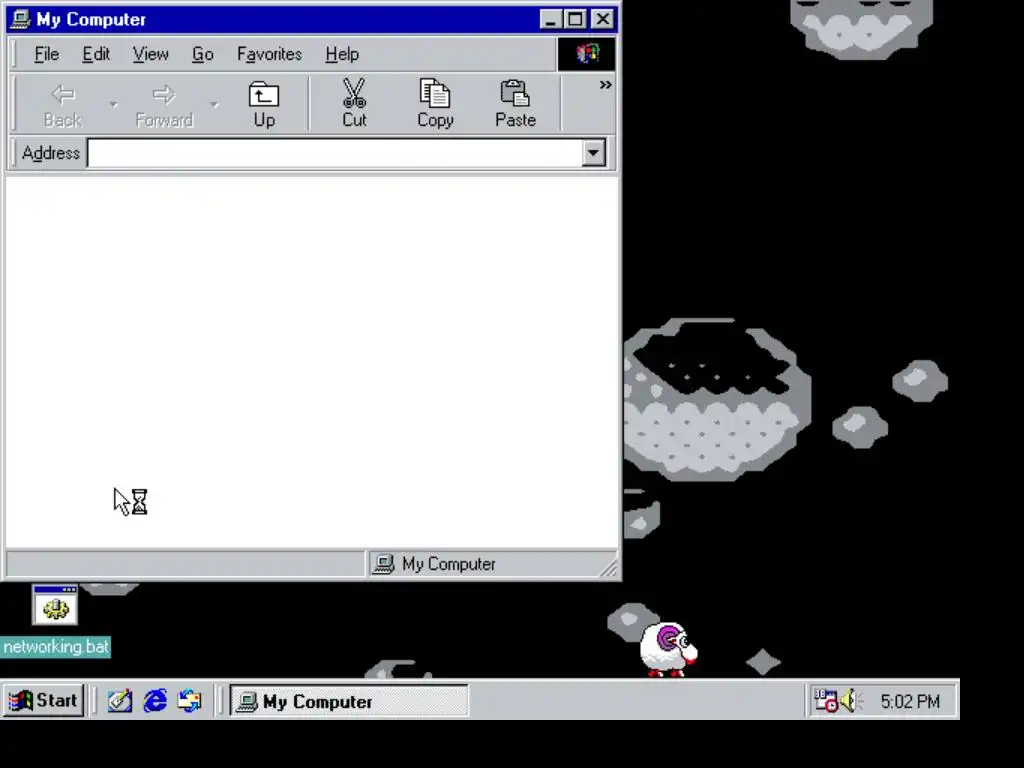Image resolution: width=1024 pixels, height=768 pixels.
Task: Go Up one folder level
Action: pyautogui.click(x=264, y=104)
